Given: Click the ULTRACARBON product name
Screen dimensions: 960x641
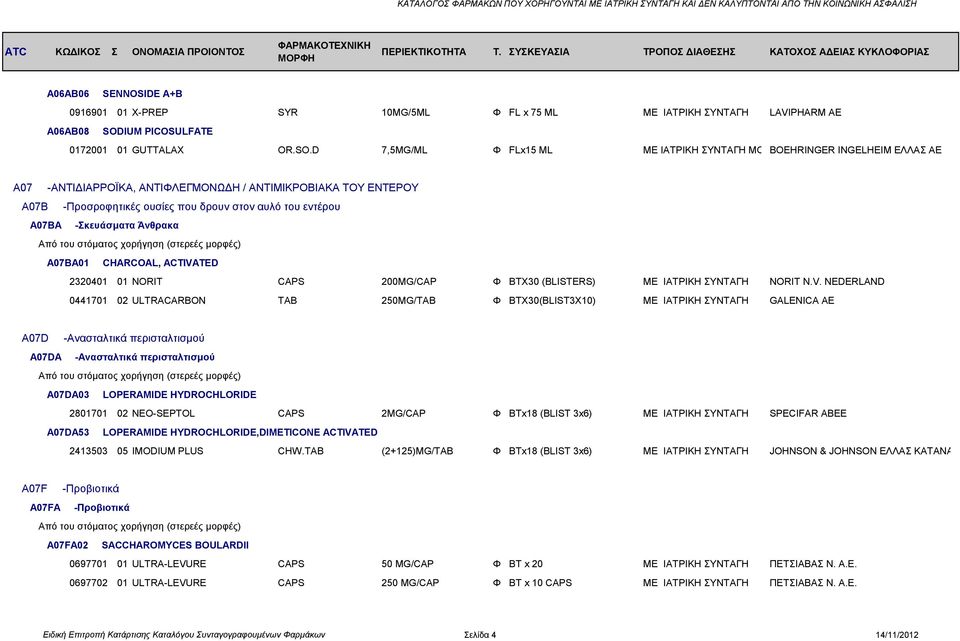Looking at the screenshot, I should click(x=168, y=301).
